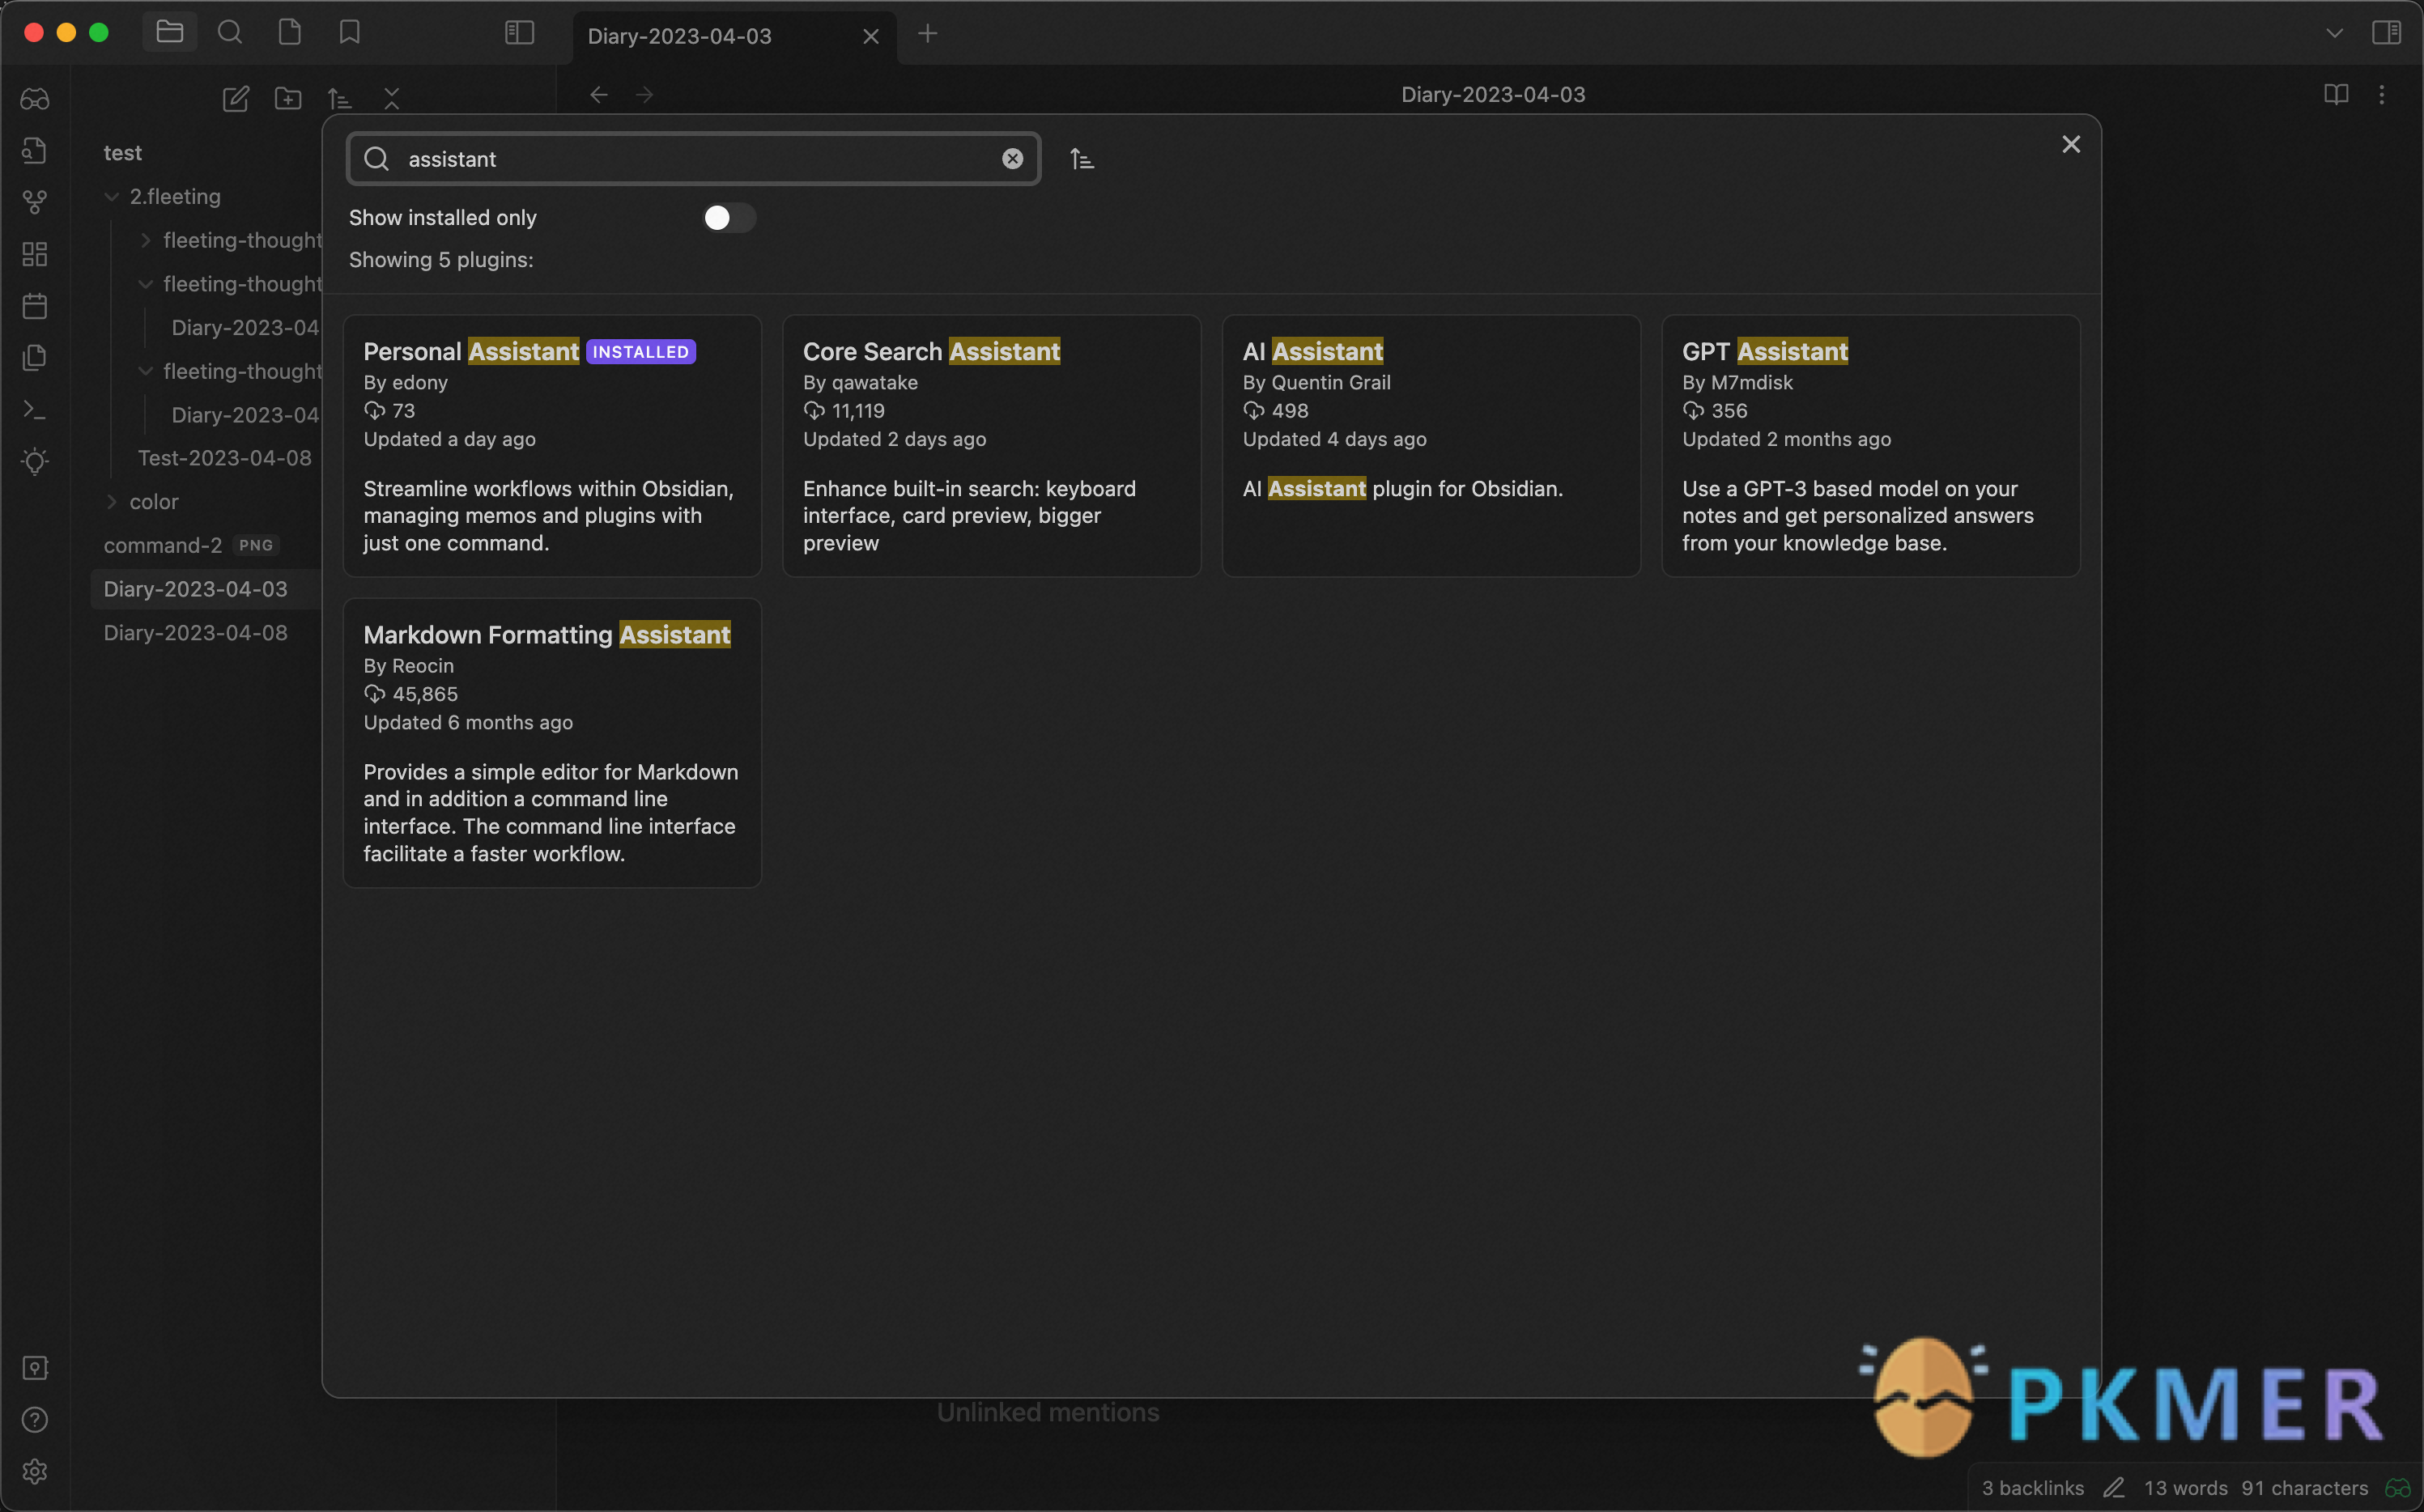Close the Diary-2023-04-03 tab
Viewport: 2424px width, 1512px height.
[870, 36]
